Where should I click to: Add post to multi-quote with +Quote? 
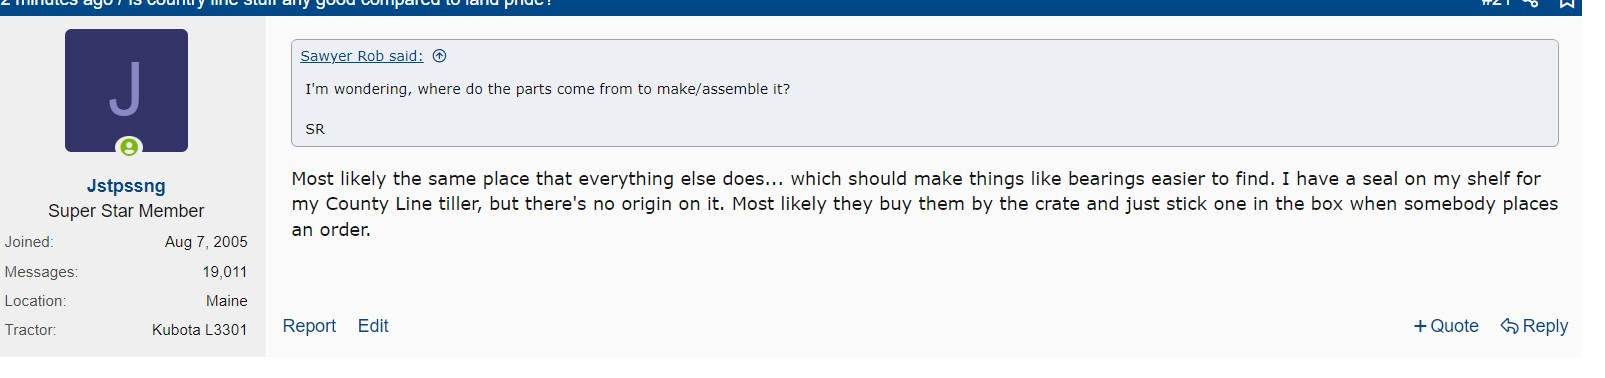point(1446,326)
